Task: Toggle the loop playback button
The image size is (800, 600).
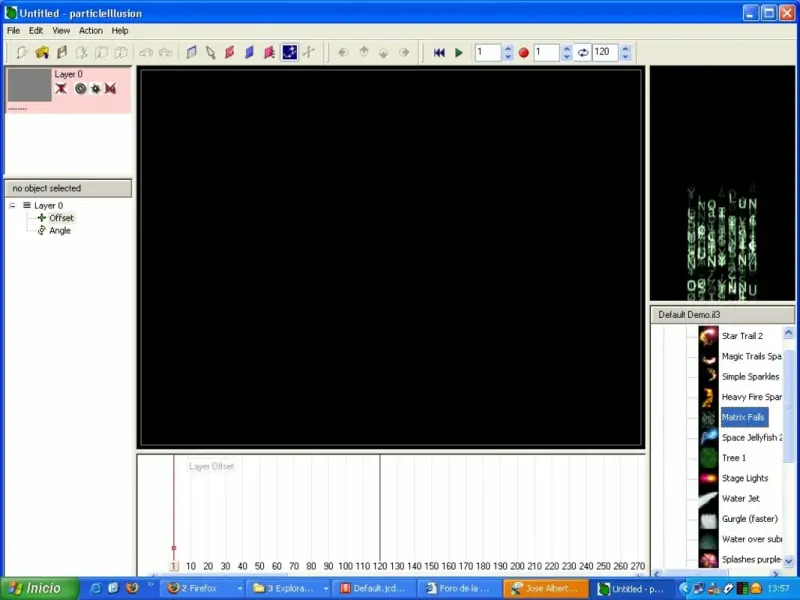Action: click(x=583, y=52)
